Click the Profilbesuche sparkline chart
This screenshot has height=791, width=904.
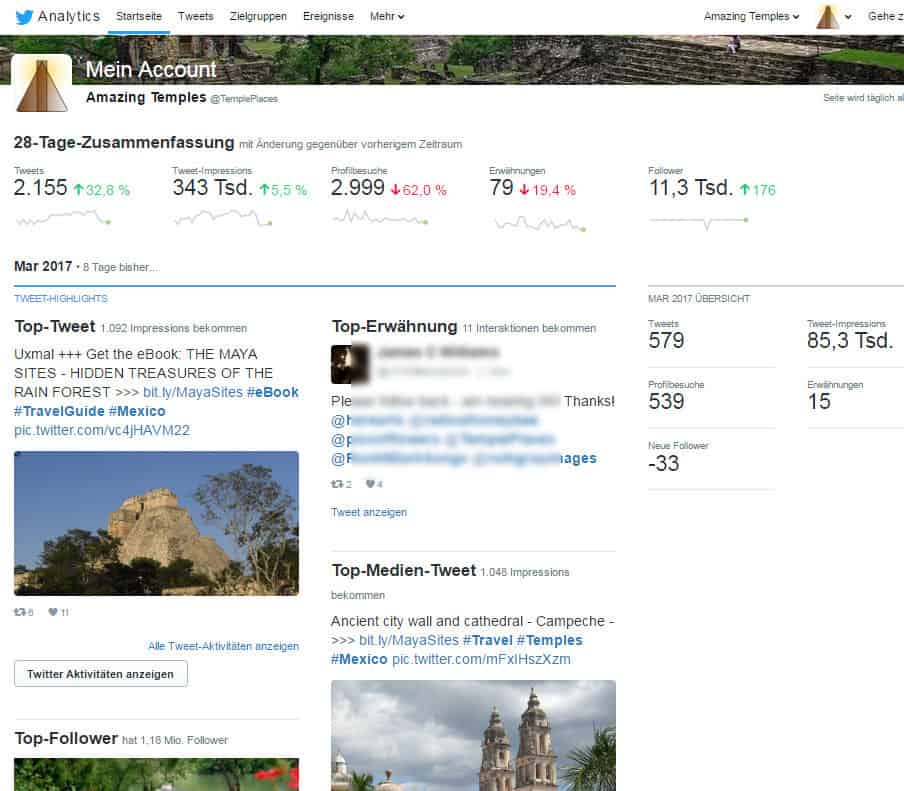pos(380,217)
